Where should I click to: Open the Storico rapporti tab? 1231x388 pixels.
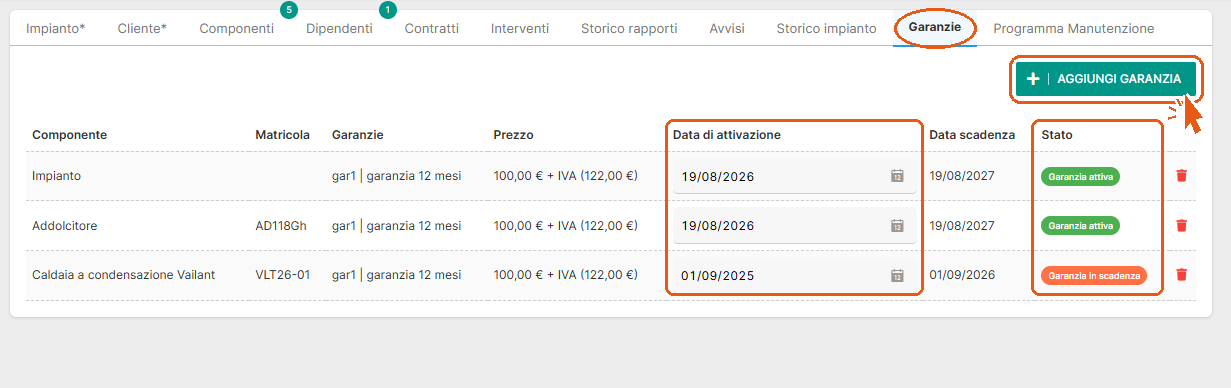coord(629,28)
